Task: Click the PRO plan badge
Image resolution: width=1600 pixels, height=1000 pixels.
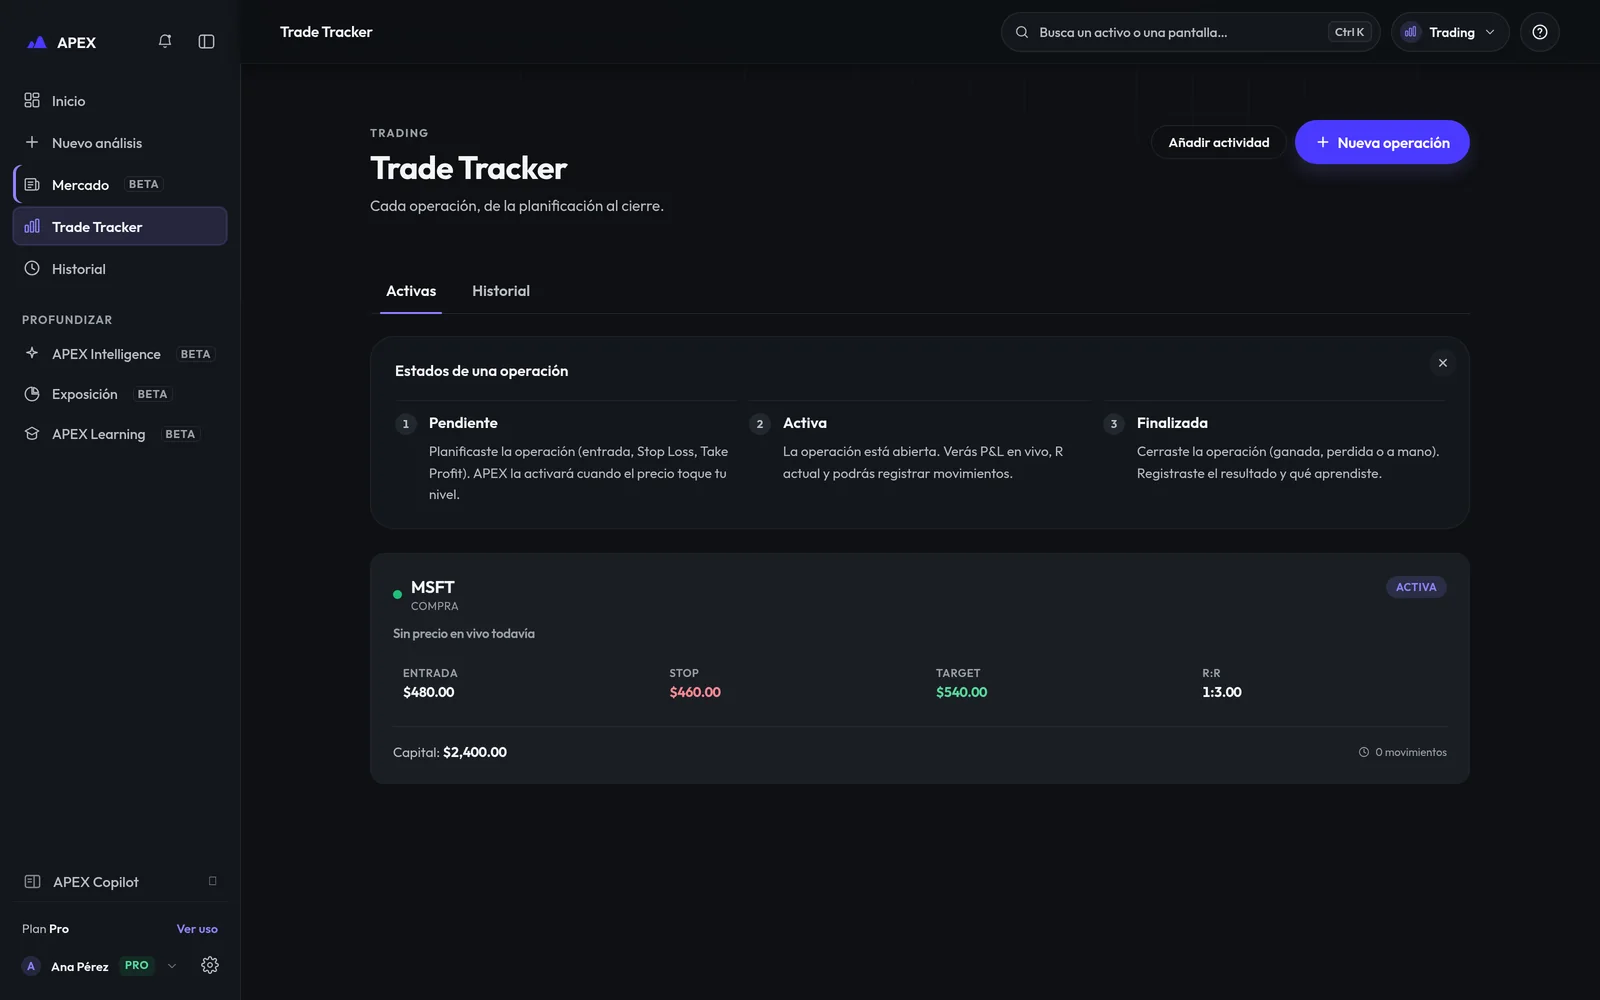Action: [137, 966]
